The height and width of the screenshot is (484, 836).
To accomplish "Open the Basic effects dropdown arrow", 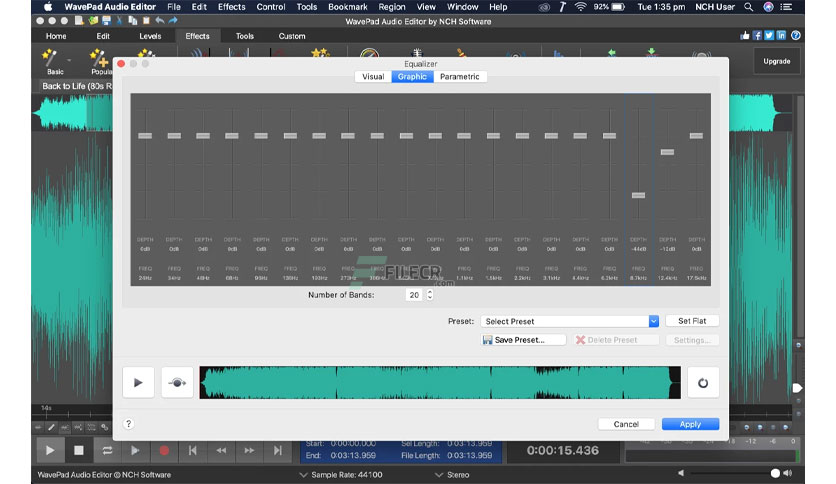I will (x=69, y=61).
